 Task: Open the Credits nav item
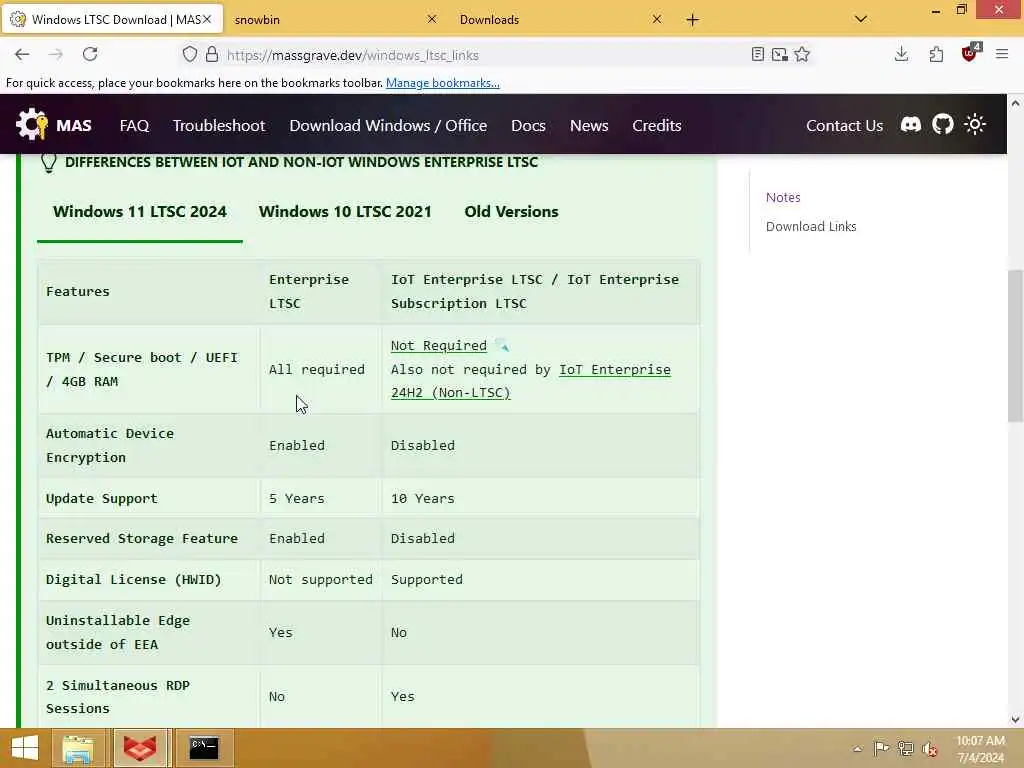click(656, 125)
